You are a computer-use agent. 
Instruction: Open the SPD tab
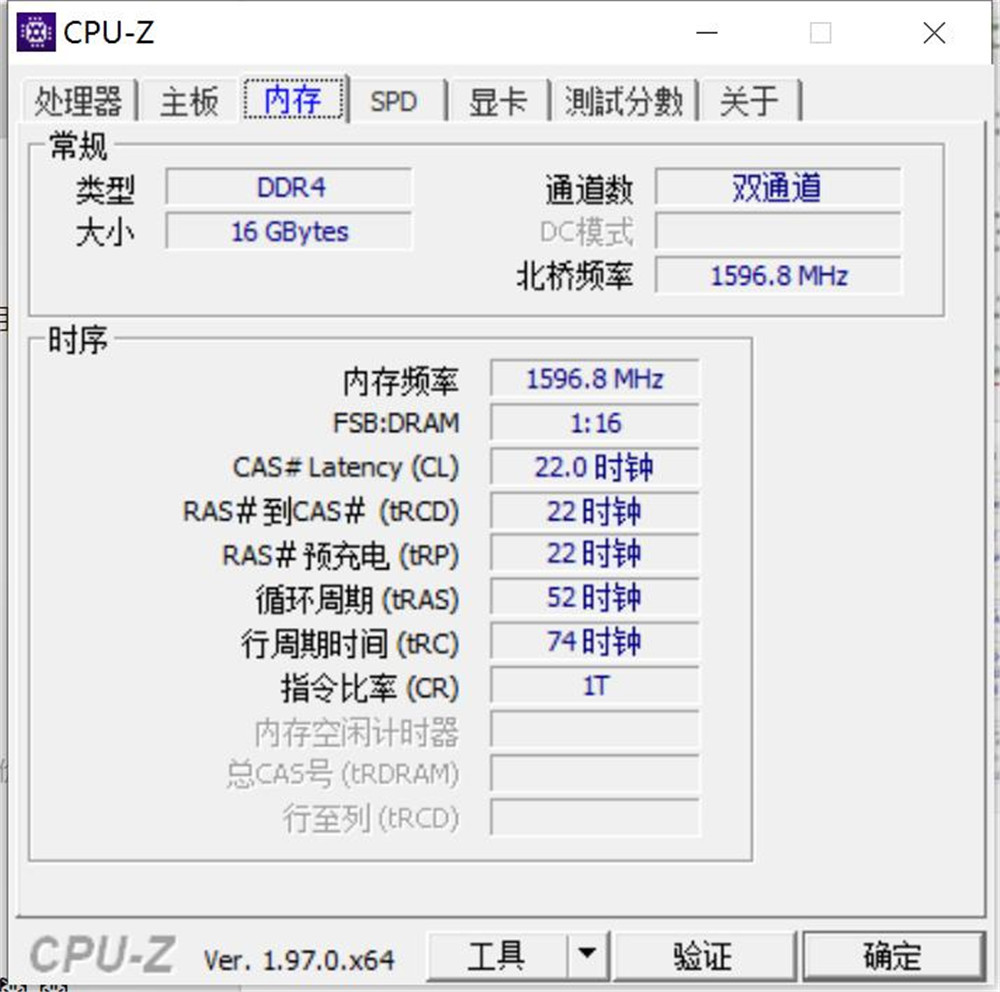[395, 101]
